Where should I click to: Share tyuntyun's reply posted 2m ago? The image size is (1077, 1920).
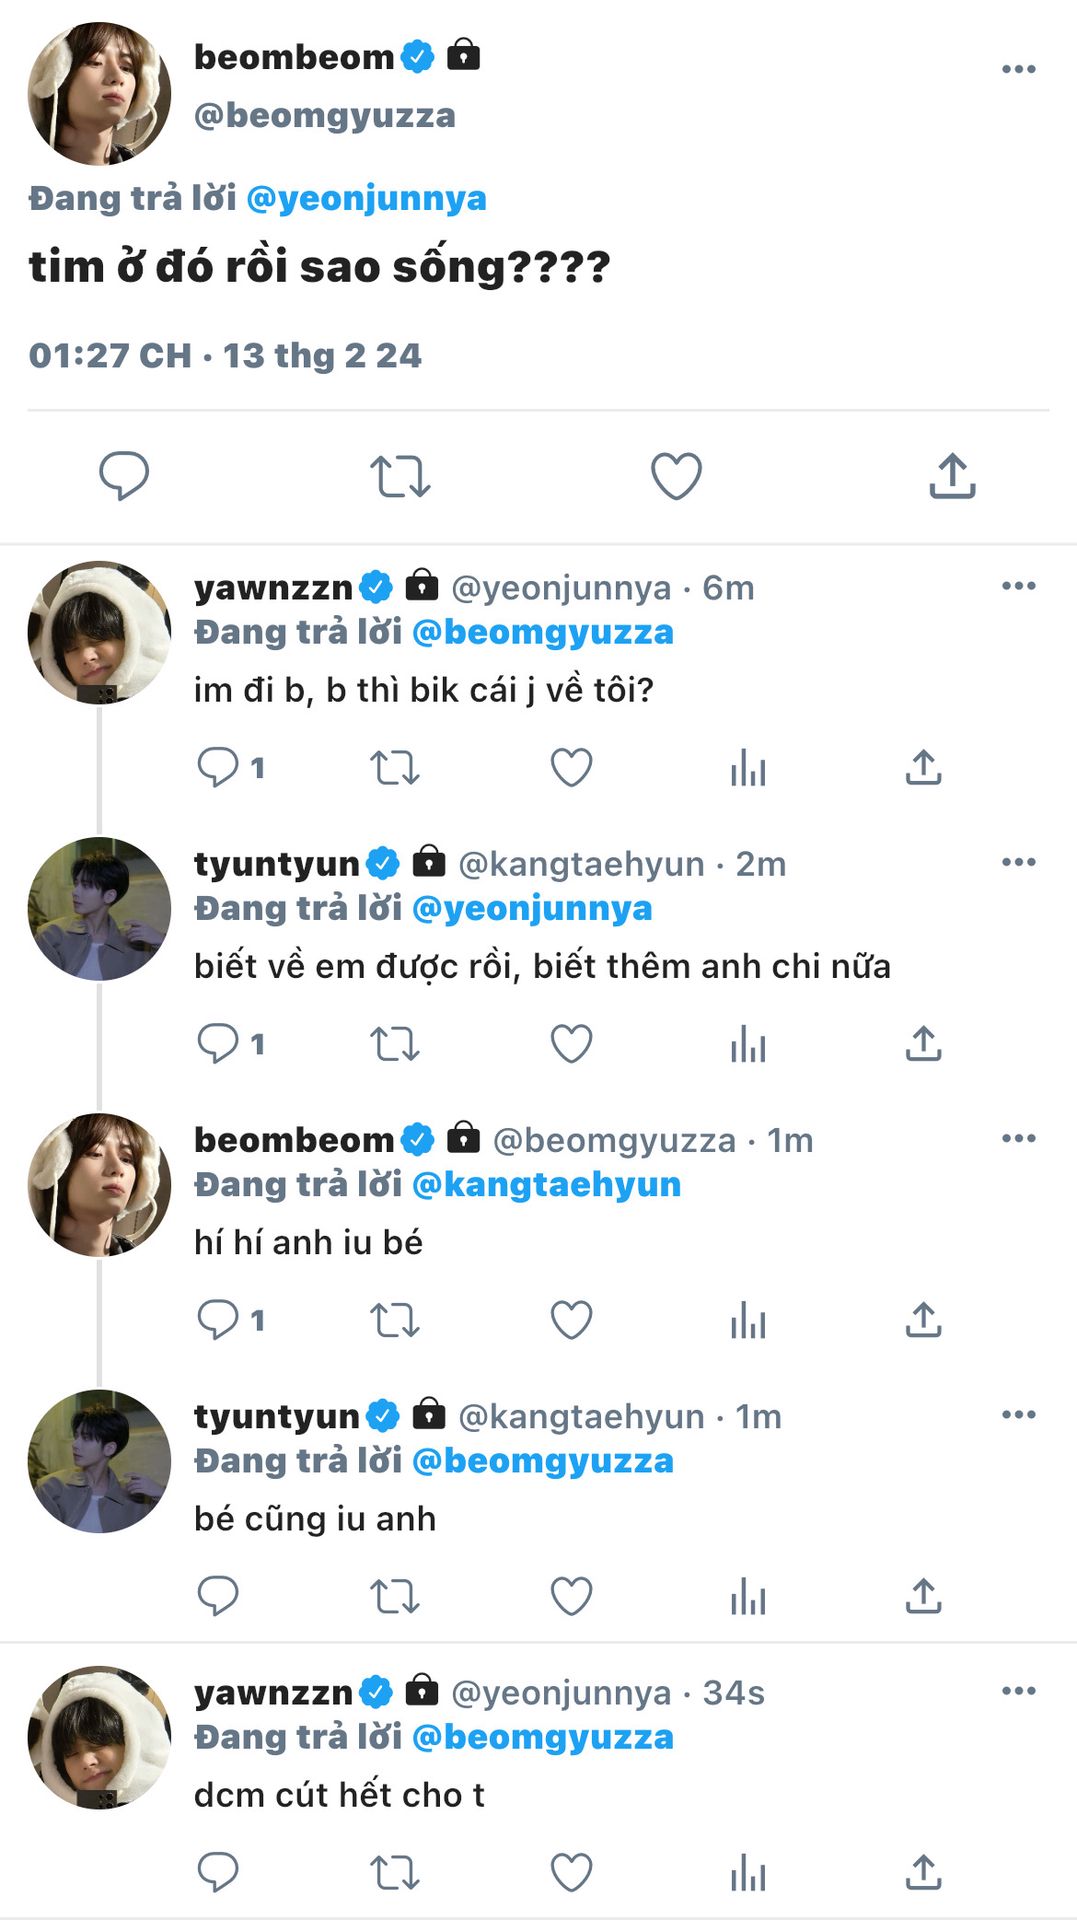pyautogui.click(x=923, y=1044)
